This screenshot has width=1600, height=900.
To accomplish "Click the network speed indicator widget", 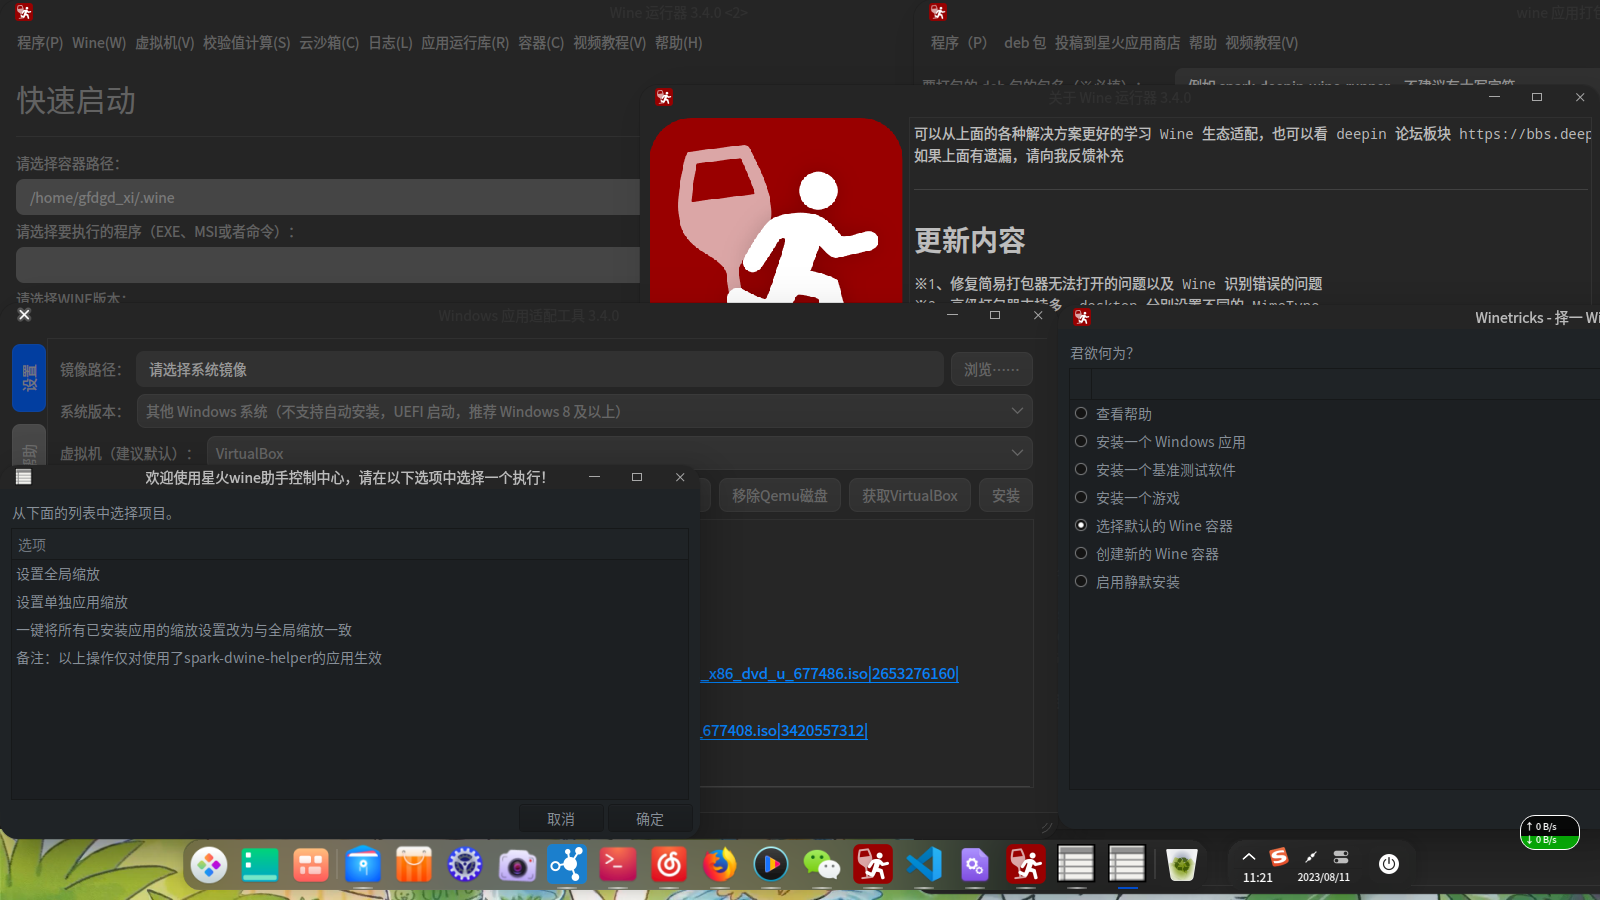I will [x=1550, y=833].
